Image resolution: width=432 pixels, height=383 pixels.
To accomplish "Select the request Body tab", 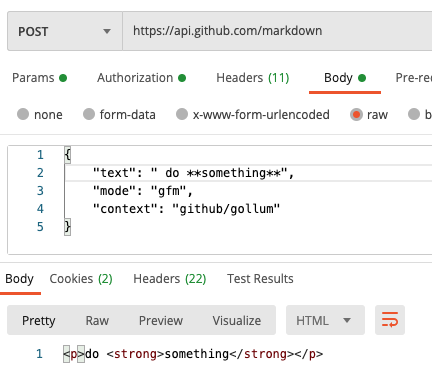I will (x=345, y=78).
